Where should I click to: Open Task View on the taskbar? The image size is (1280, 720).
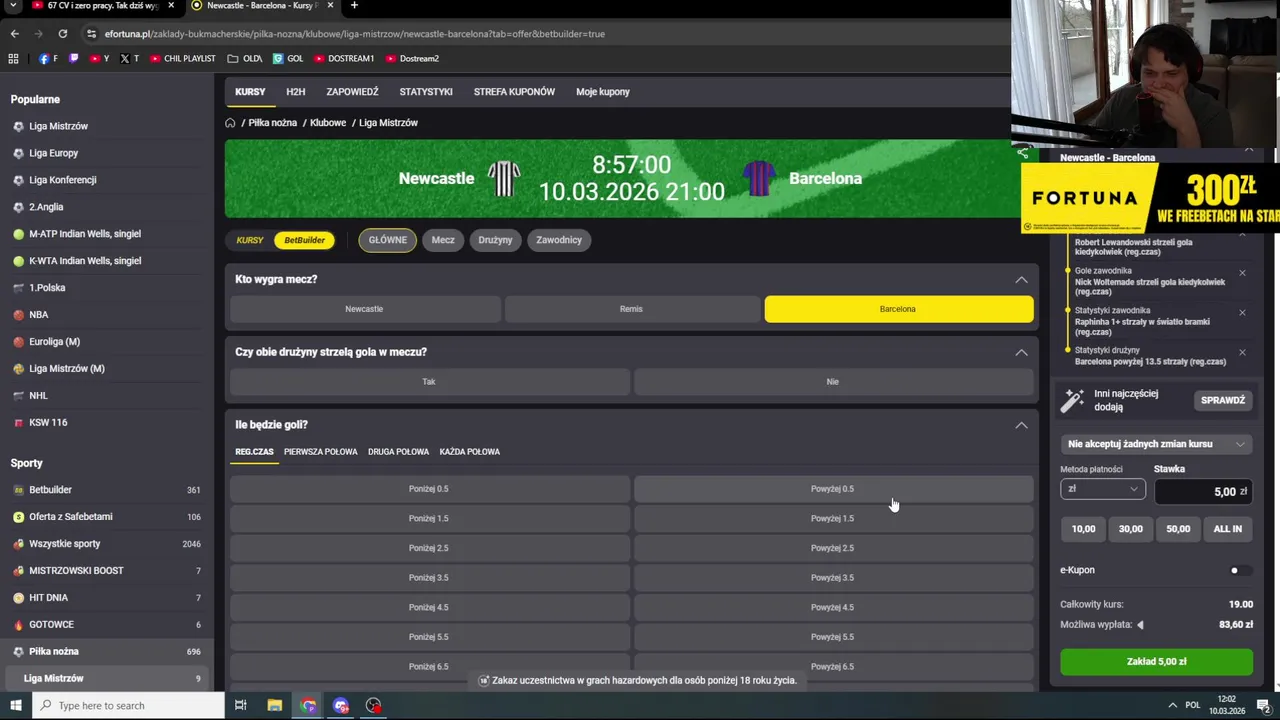pos(240,705)
